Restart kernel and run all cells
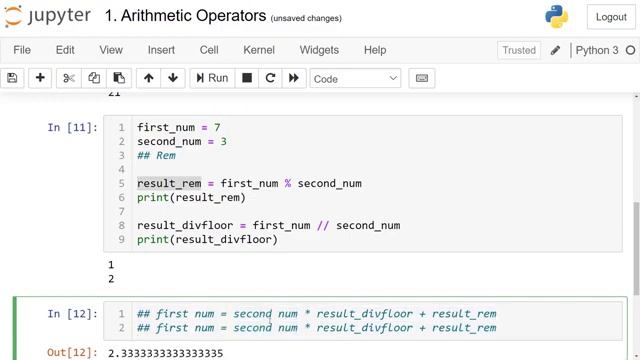 (294, 78)
